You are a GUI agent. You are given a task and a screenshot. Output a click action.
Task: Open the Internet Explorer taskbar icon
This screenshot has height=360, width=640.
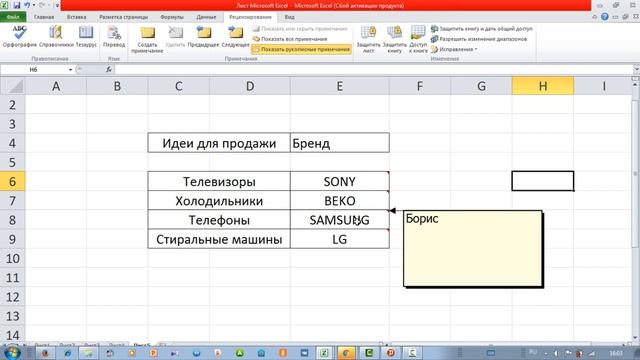(x=67, y=353)
